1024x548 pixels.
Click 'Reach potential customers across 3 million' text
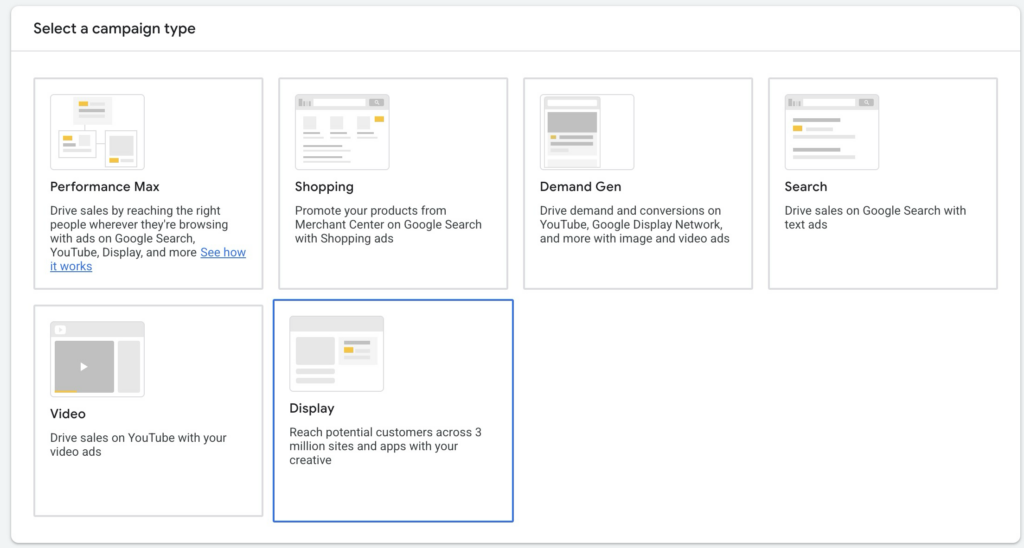(x=385, y=446)
